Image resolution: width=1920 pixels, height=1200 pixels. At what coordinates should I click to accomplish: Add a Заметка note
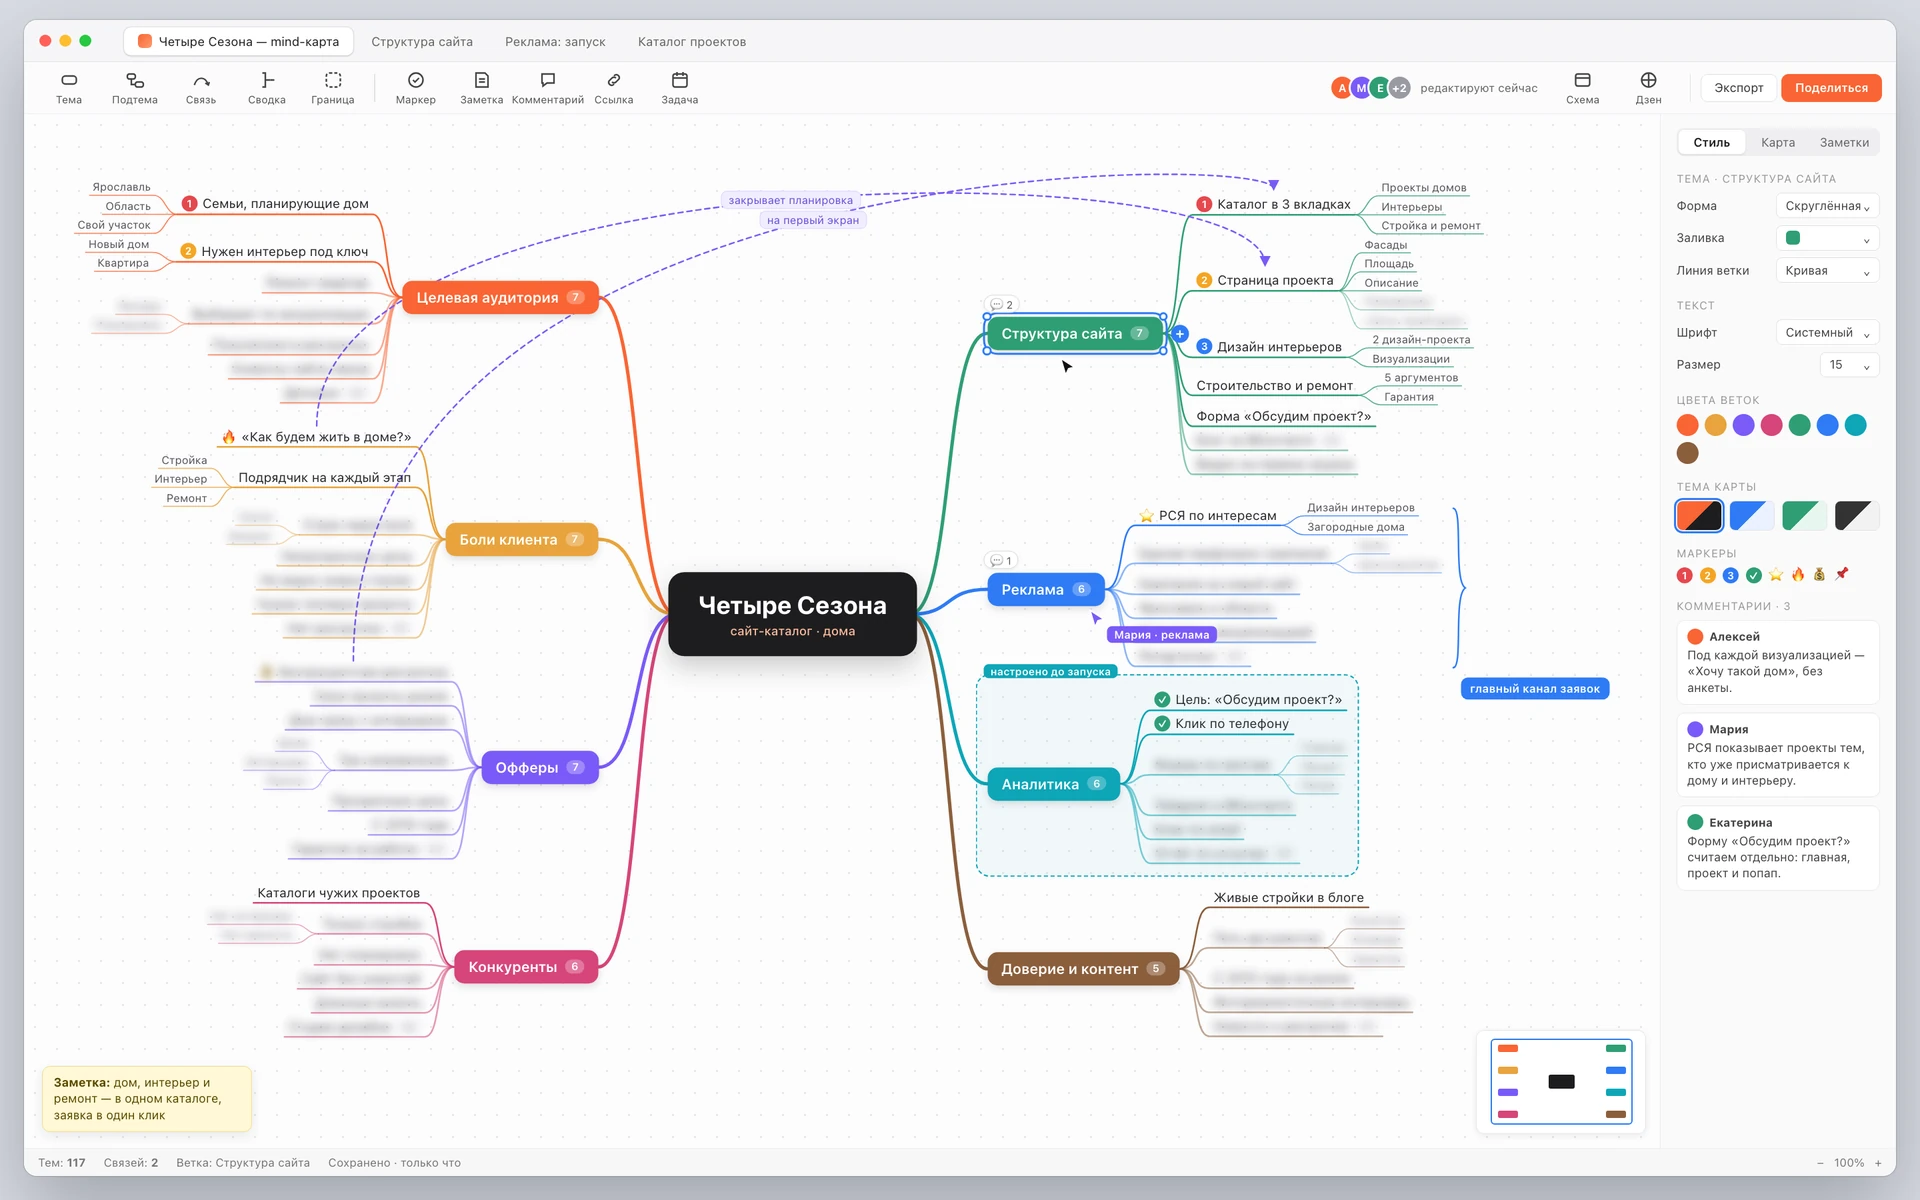point(482,88)
